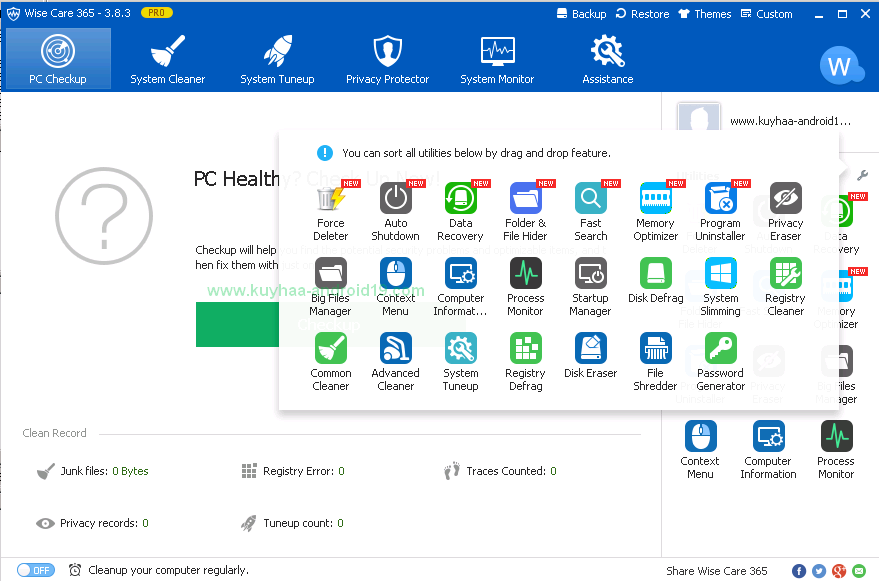Open System Tuneup in the utilities popup
The width and height of the screenshot is (879, 581).
pos(461,362)
